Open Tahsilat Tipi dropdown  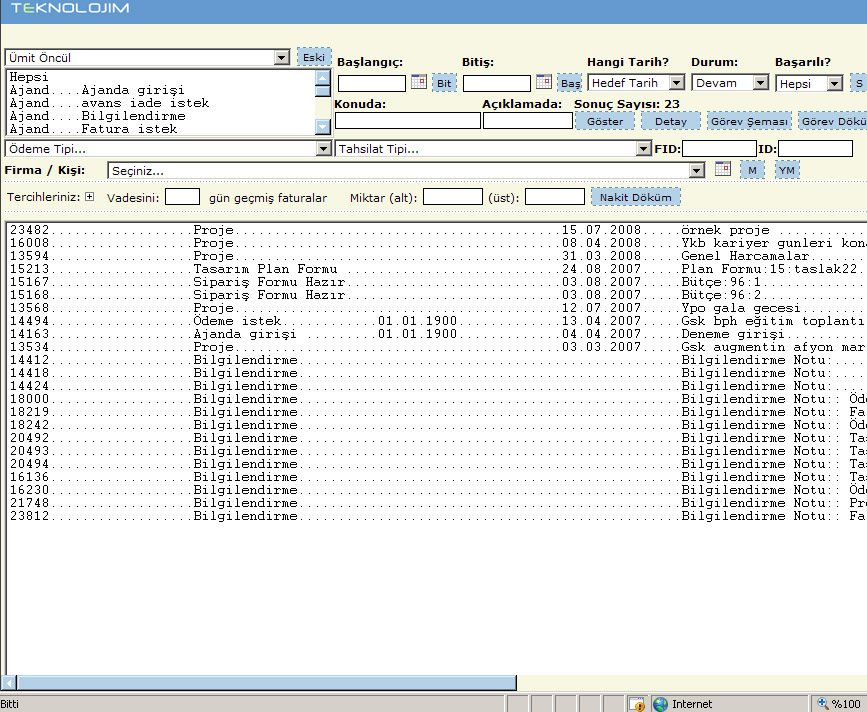click(x=493, y=149)
